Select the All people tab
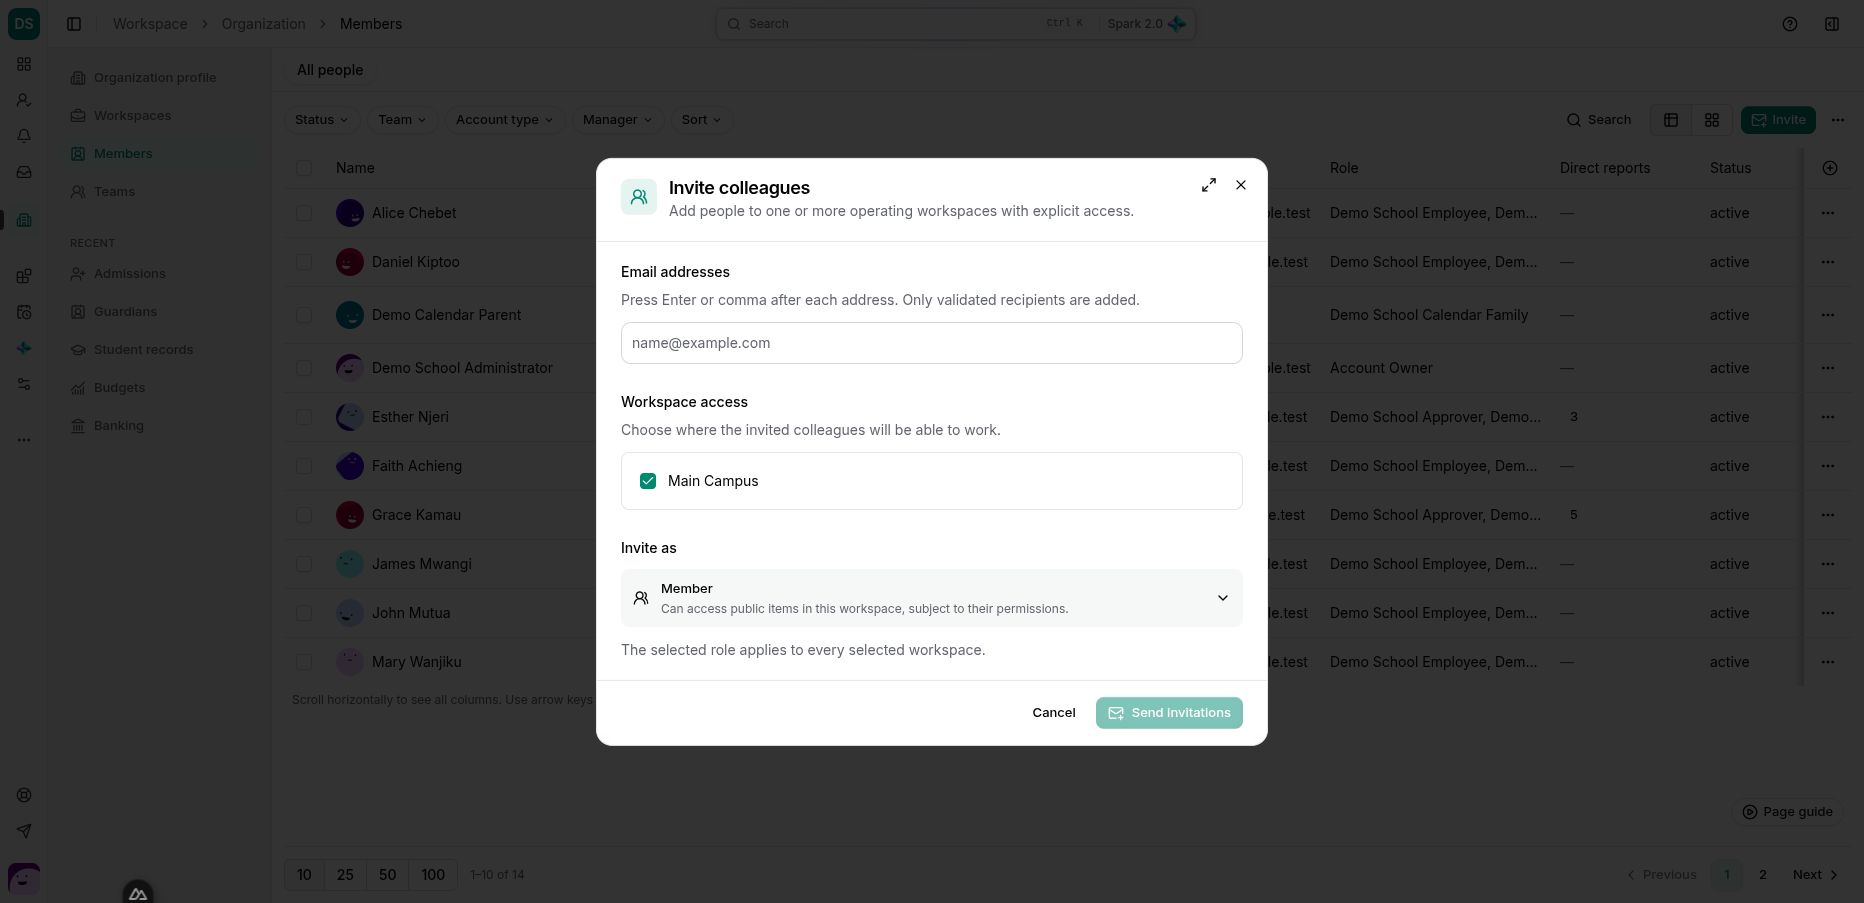The width and height of the screenshot is (1864, 903). click(330, 70)
